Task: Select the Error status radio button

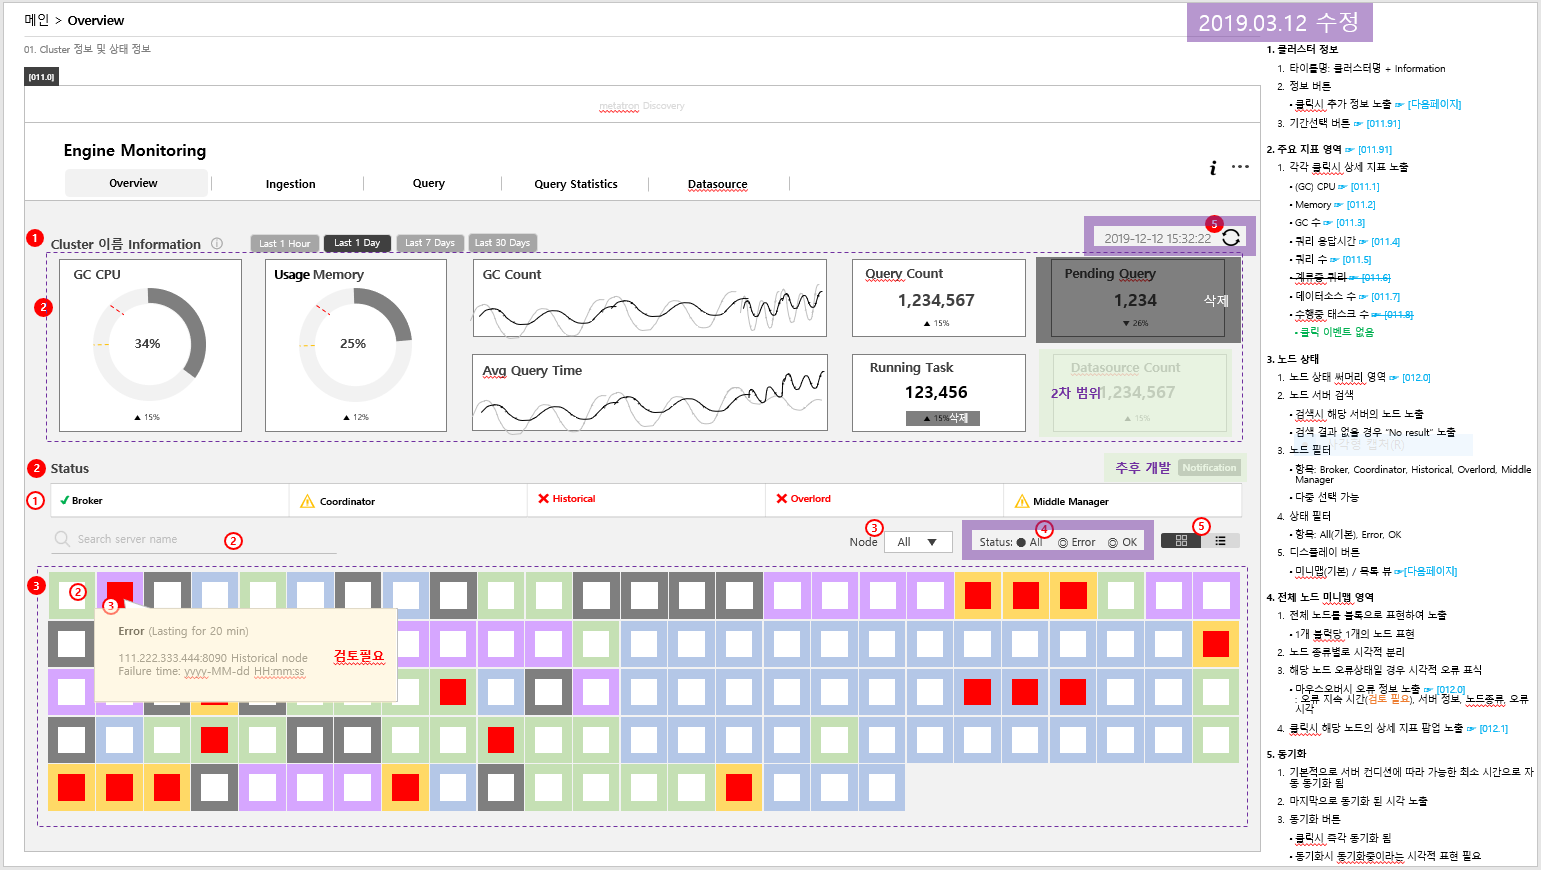Action: (1063, 541)
